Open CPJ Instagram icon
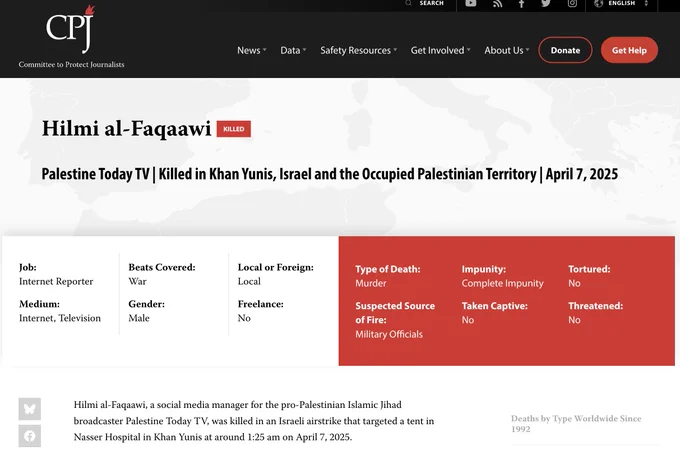 coord(572,3)
